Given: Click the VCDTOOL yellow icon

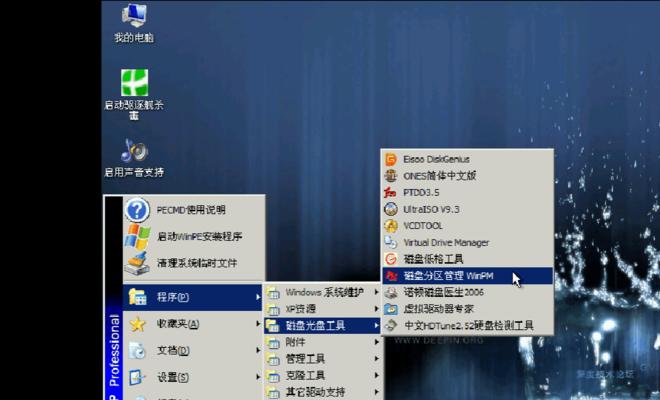Looking at the screenshot, I should (391, 226).
